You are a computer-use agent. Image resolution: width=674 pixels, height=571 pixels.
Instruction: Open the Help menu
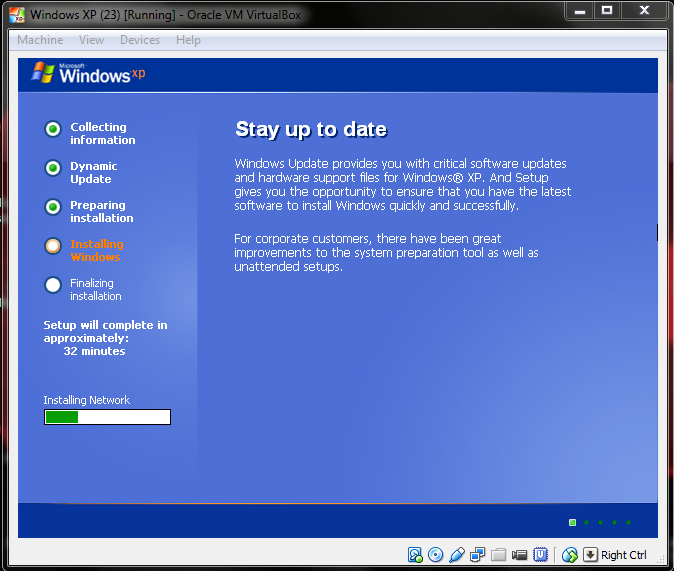point(188,40)
